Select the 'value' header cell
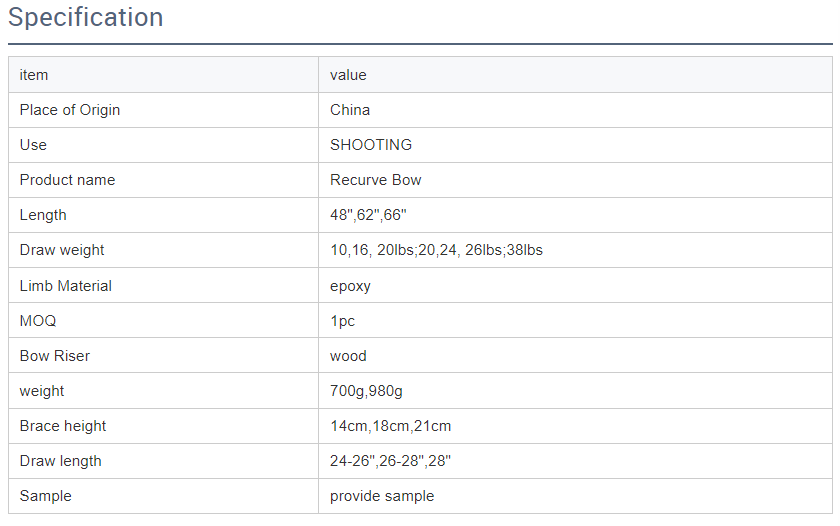Screen dimensions: 840x526 348,75
